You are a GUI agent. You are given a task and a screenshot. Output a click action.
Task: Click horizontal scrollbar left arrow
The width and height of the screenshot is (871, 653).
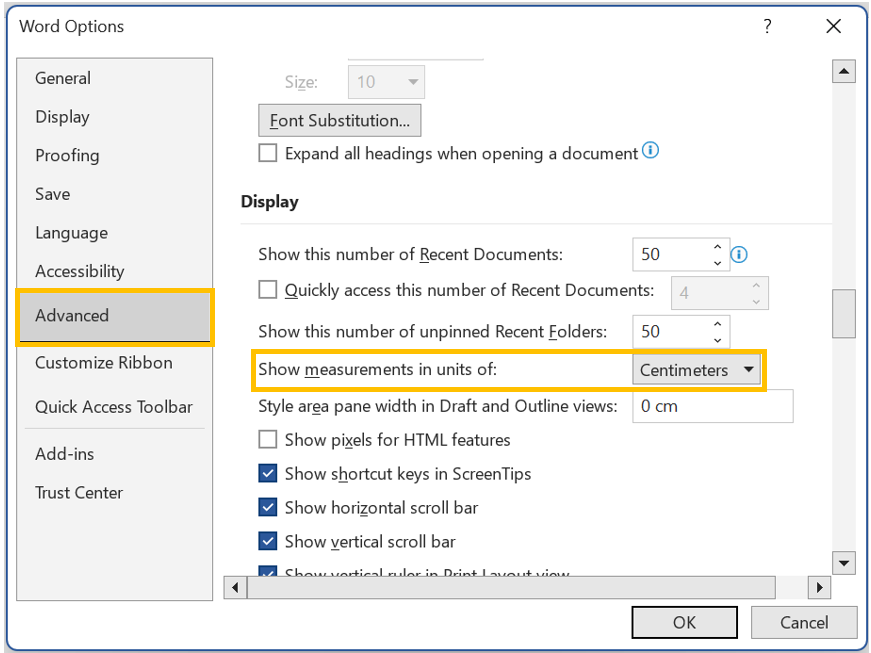click(x=236, y=588)
